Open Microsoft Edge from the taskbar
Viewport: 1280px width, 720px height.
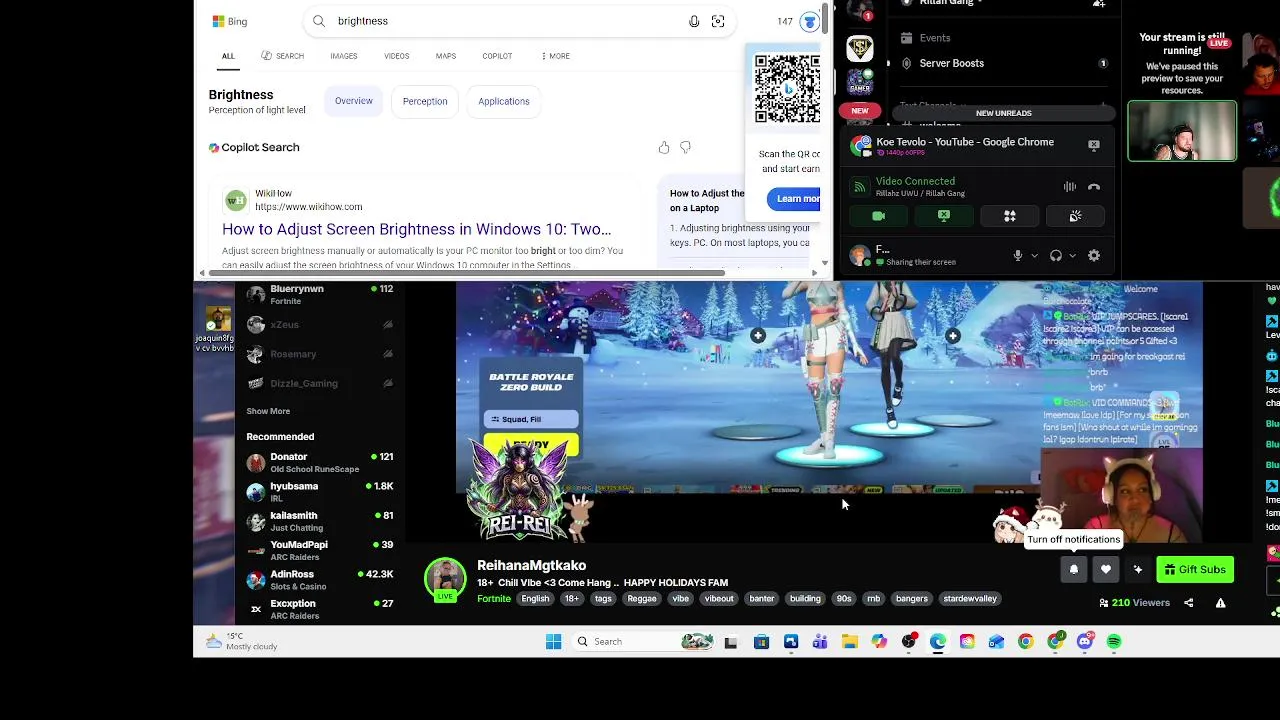click(x=938, y=642)
